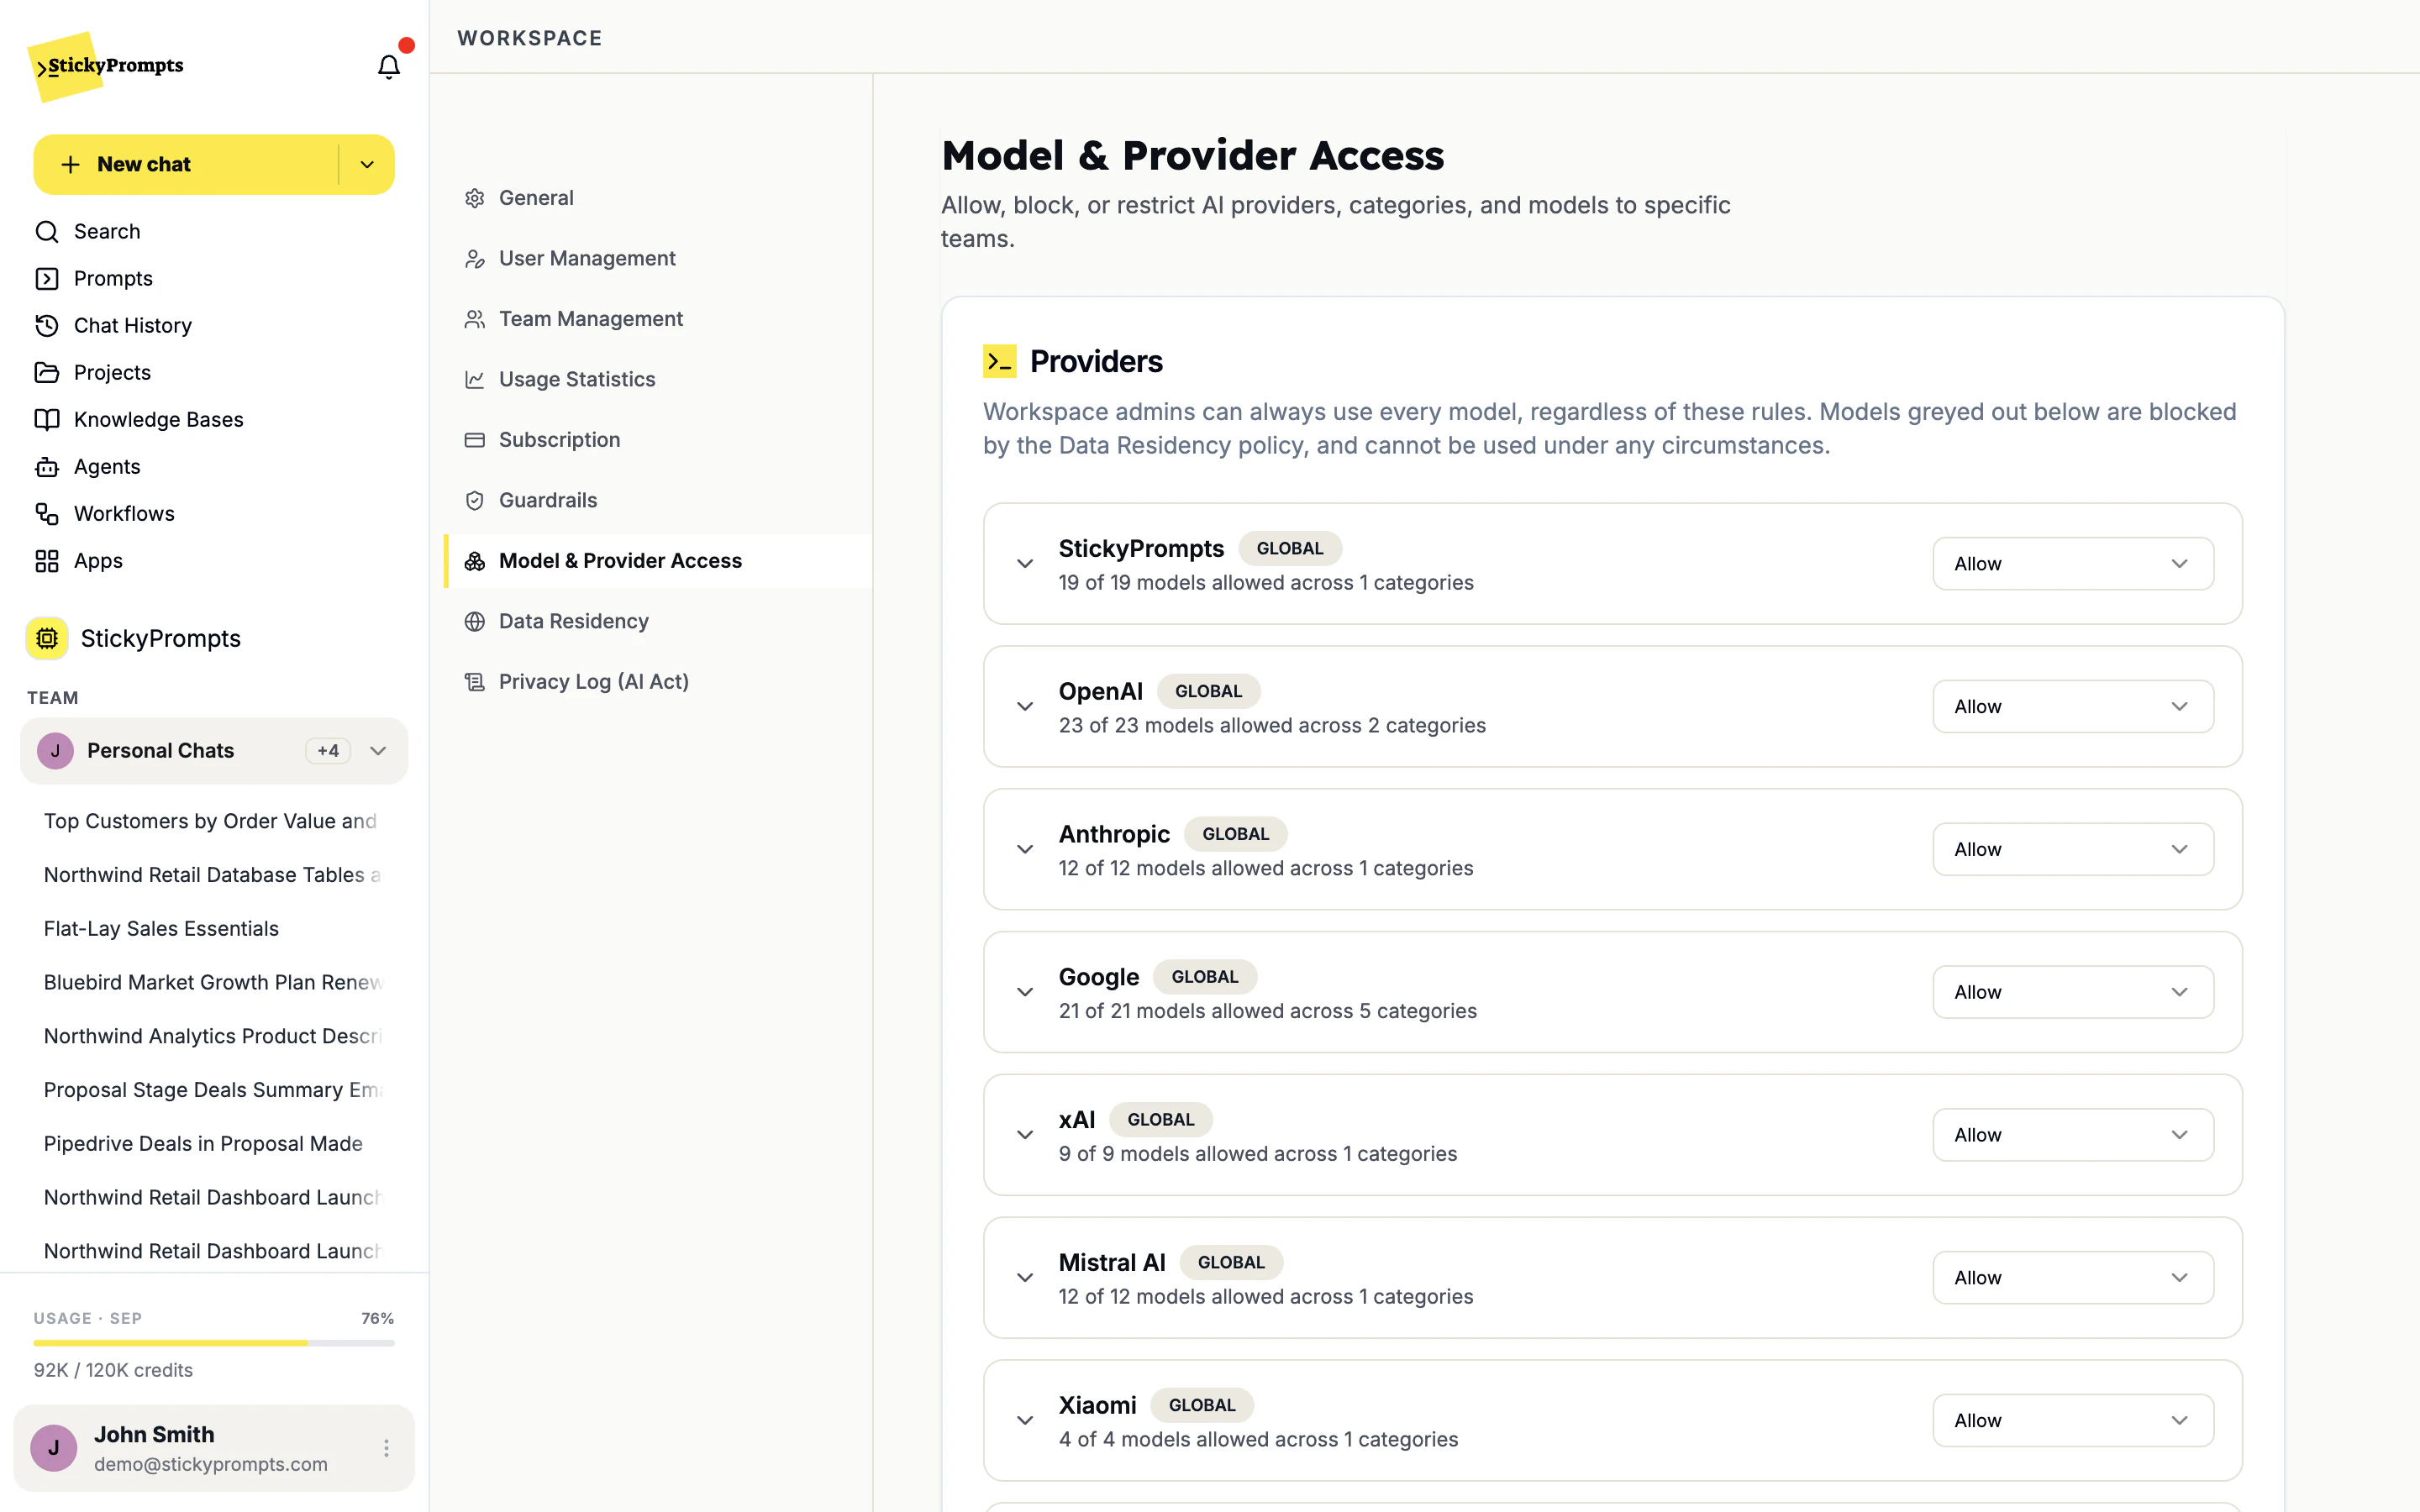
Task: Click the General gear icon
Action: click(x=475, y=198)
